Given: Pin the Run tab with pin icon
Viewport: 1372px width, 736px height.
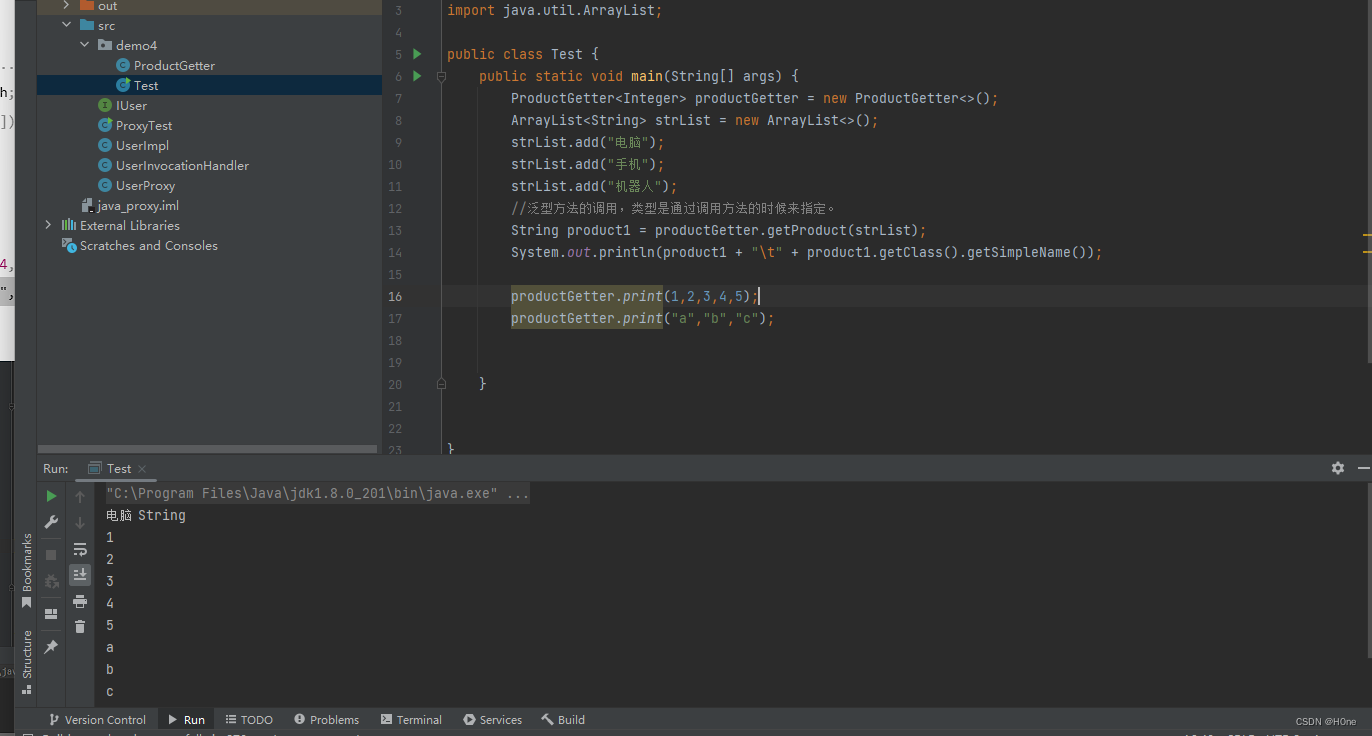Looking at the screenshot, I should [x=51, y=647].
